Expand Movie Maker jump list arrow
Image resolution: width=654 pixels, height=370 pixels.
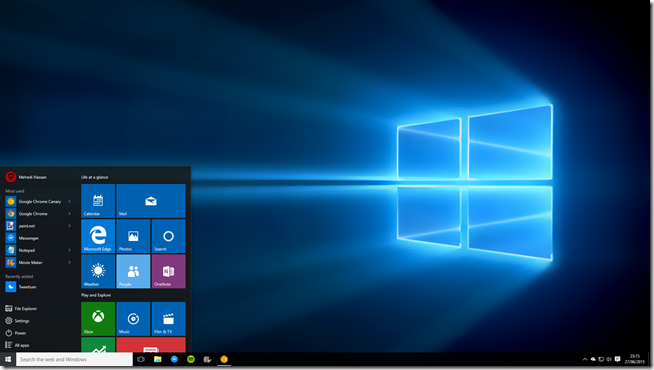click(70, 262)
